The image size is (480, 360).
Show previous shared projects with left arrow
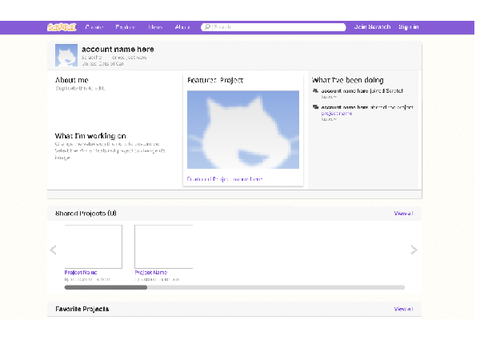(53, 250)
